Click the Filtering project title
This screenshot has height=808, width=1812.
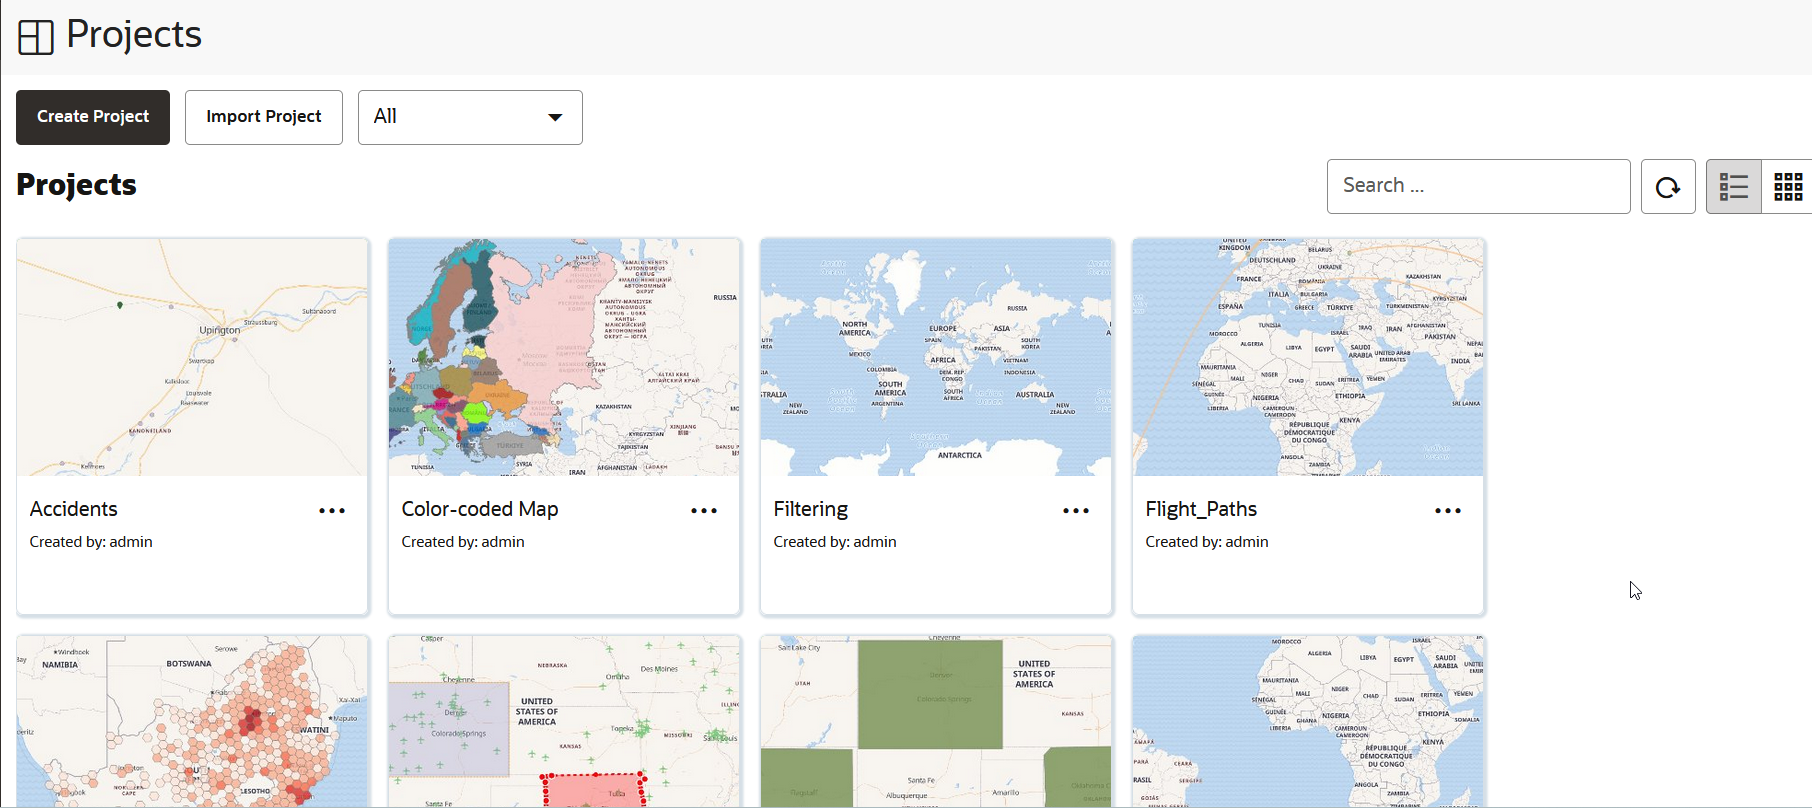click(x=811, y=509)
